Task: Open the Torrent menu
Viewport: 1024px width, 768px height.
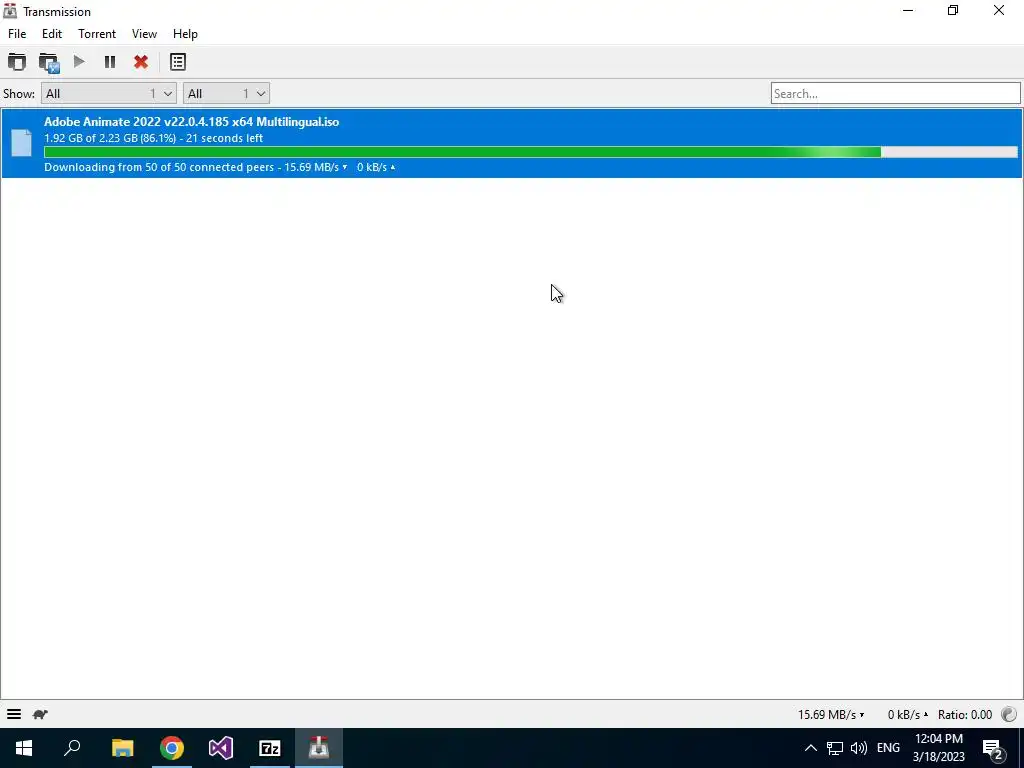Action: point(97,34)
